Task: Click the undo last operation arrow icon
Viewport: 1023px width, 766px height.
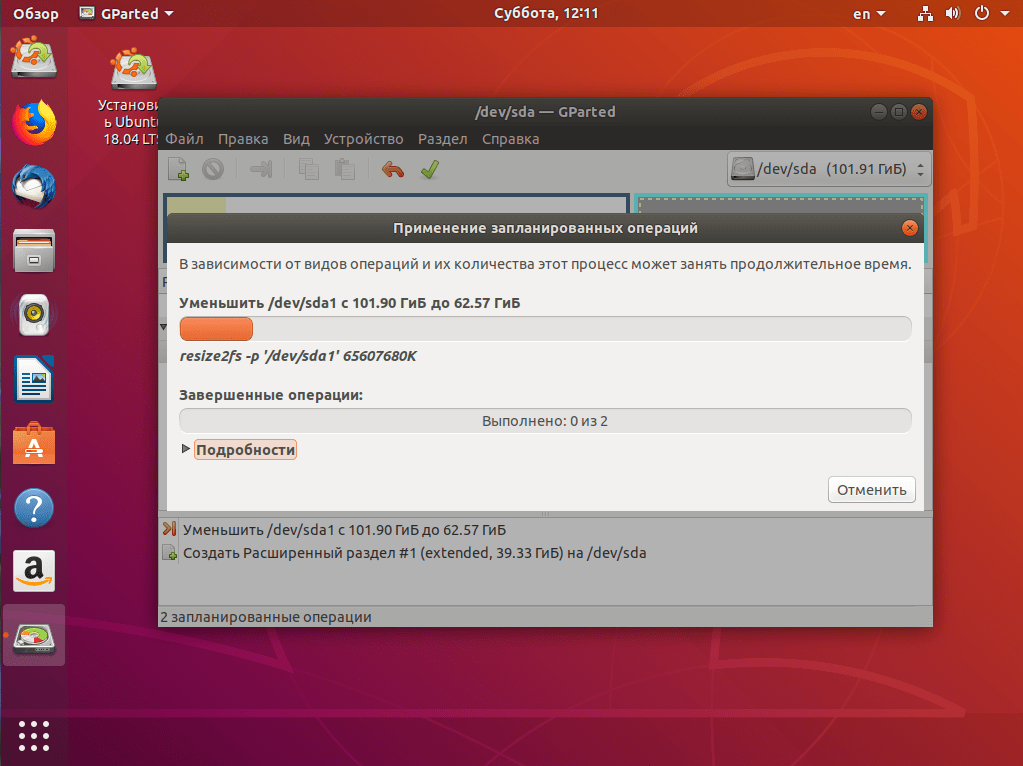Action: coord(393,170)
